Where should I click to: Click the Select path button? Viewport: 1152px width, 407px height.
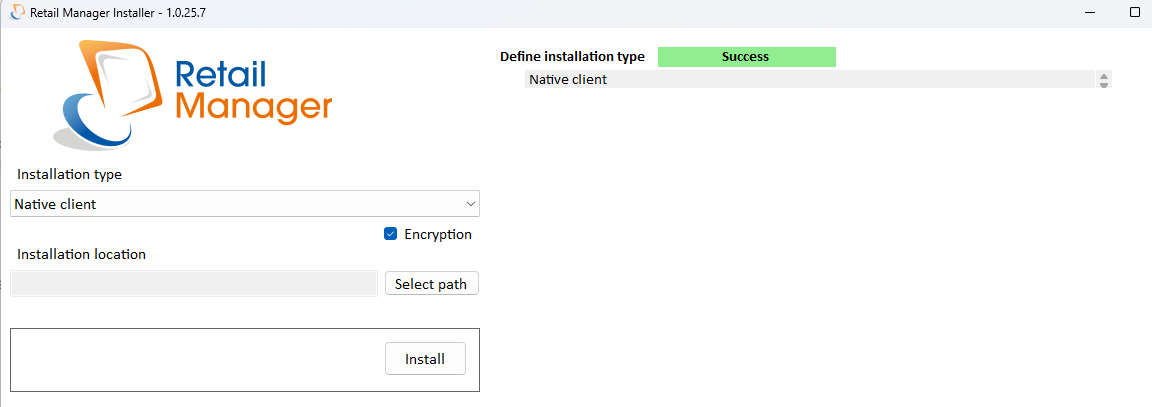(431, 284)
